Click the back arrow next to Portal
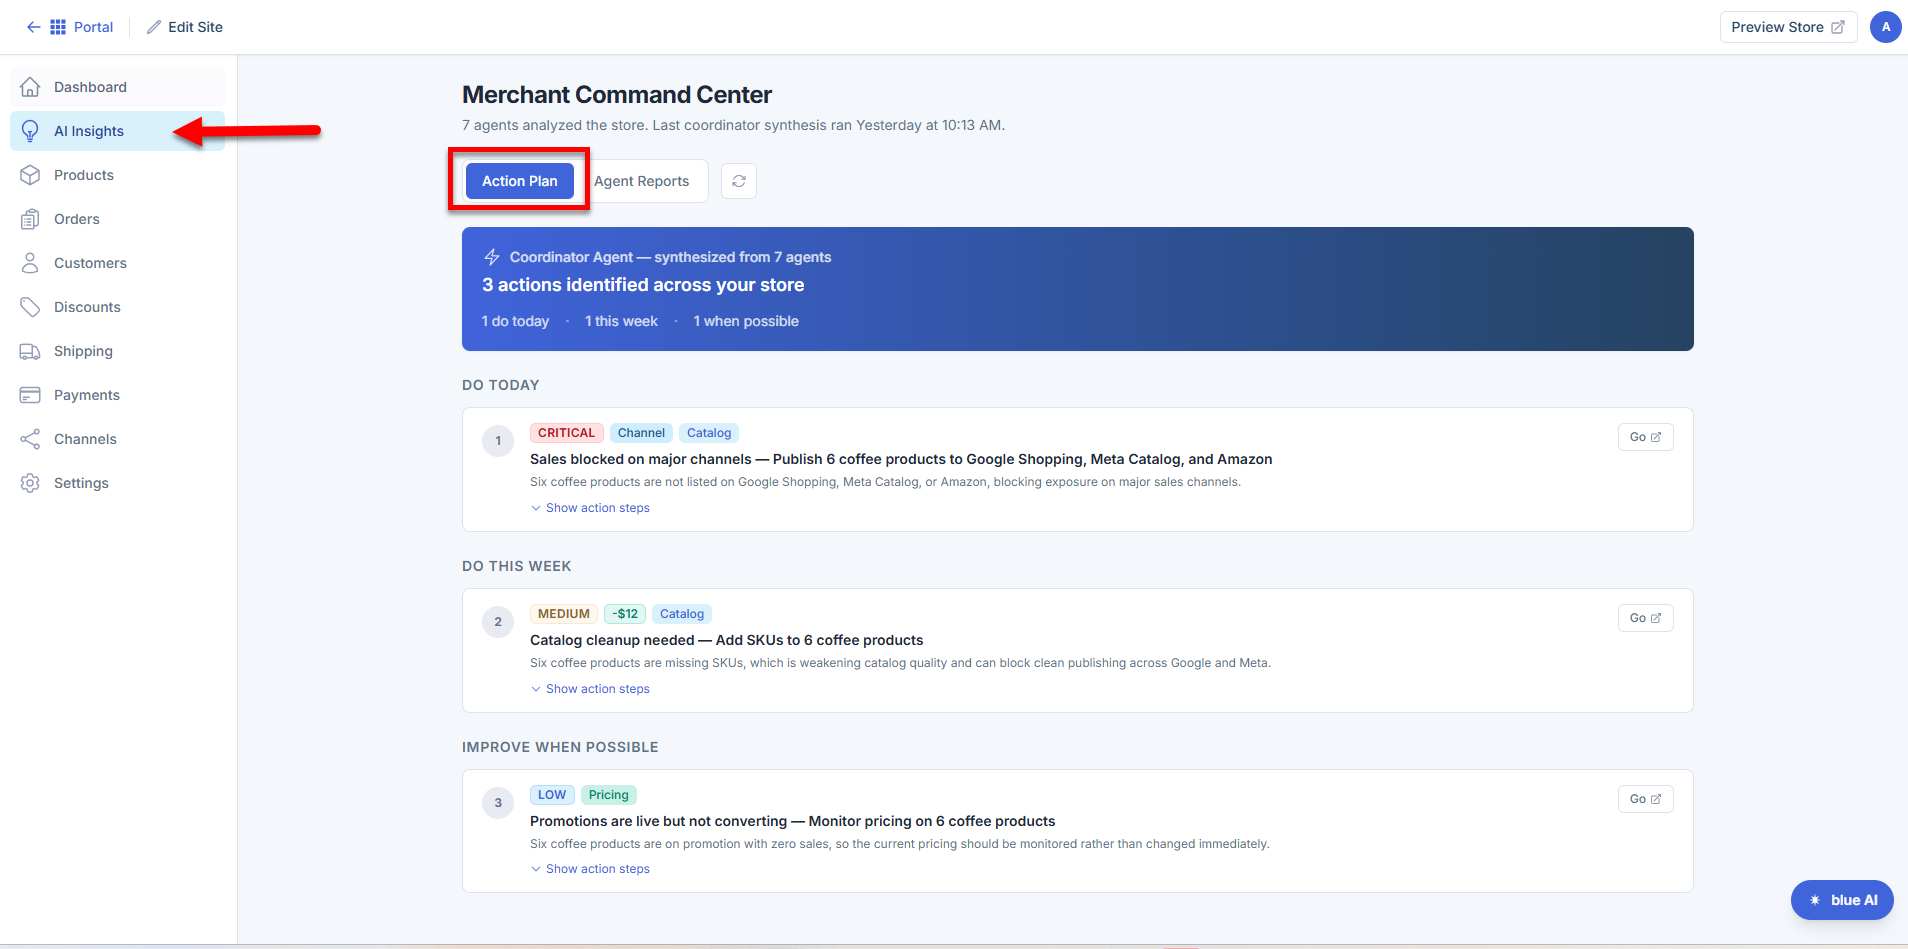The width and height of the screenshot is (1908, 949). pyautogui.click(x=33, y=27)
